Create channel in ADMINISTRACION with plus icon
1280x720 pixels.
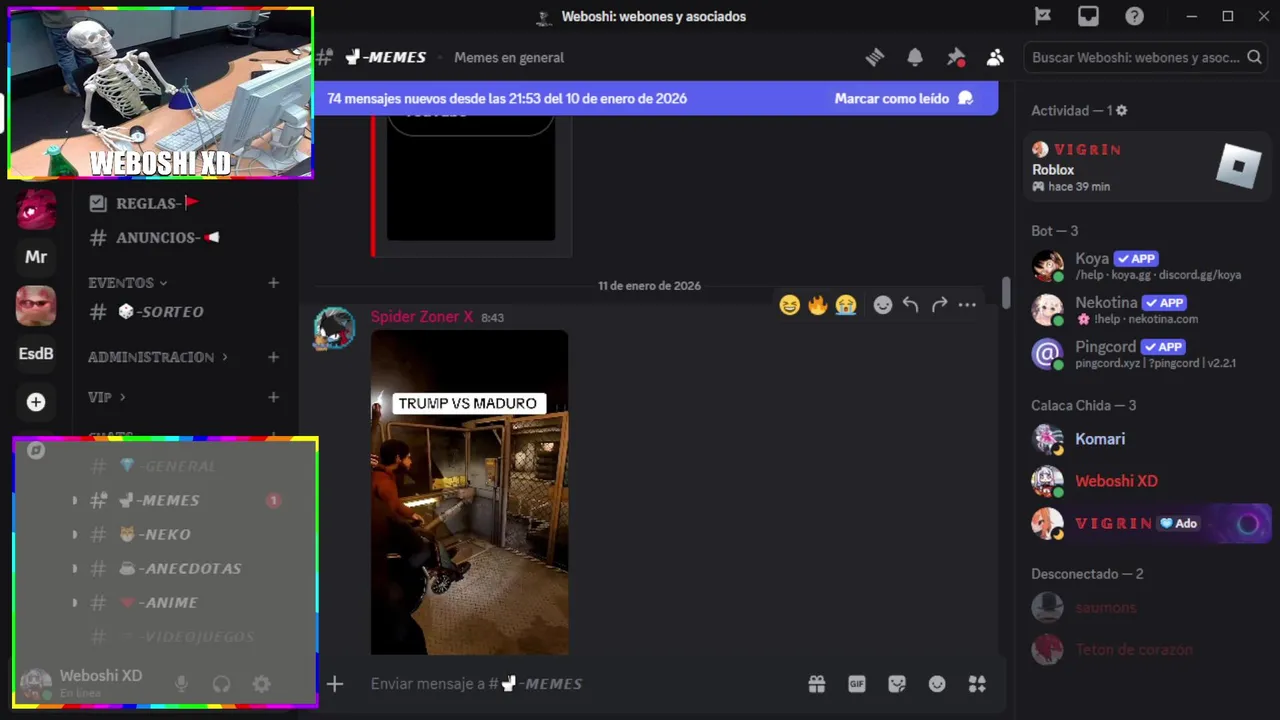(273, 357)
